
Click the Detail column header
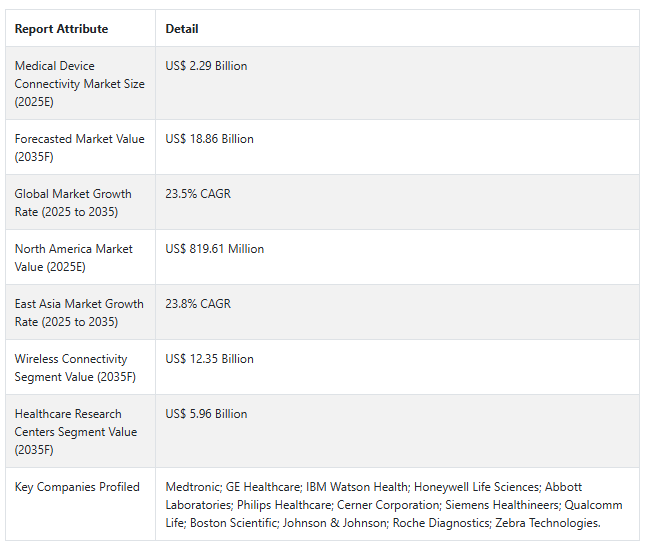click(182, 29)
